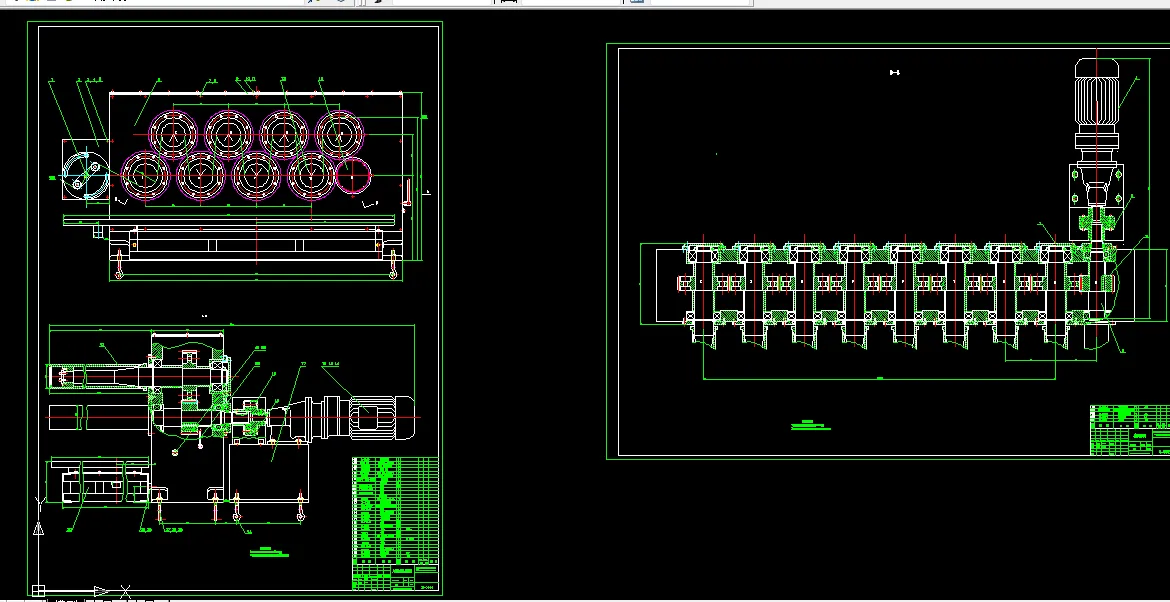Viewport: 1170px width, 602px height.
Task: Select the title block of the right drawing sheet
Action: [x=1130, y=430]
